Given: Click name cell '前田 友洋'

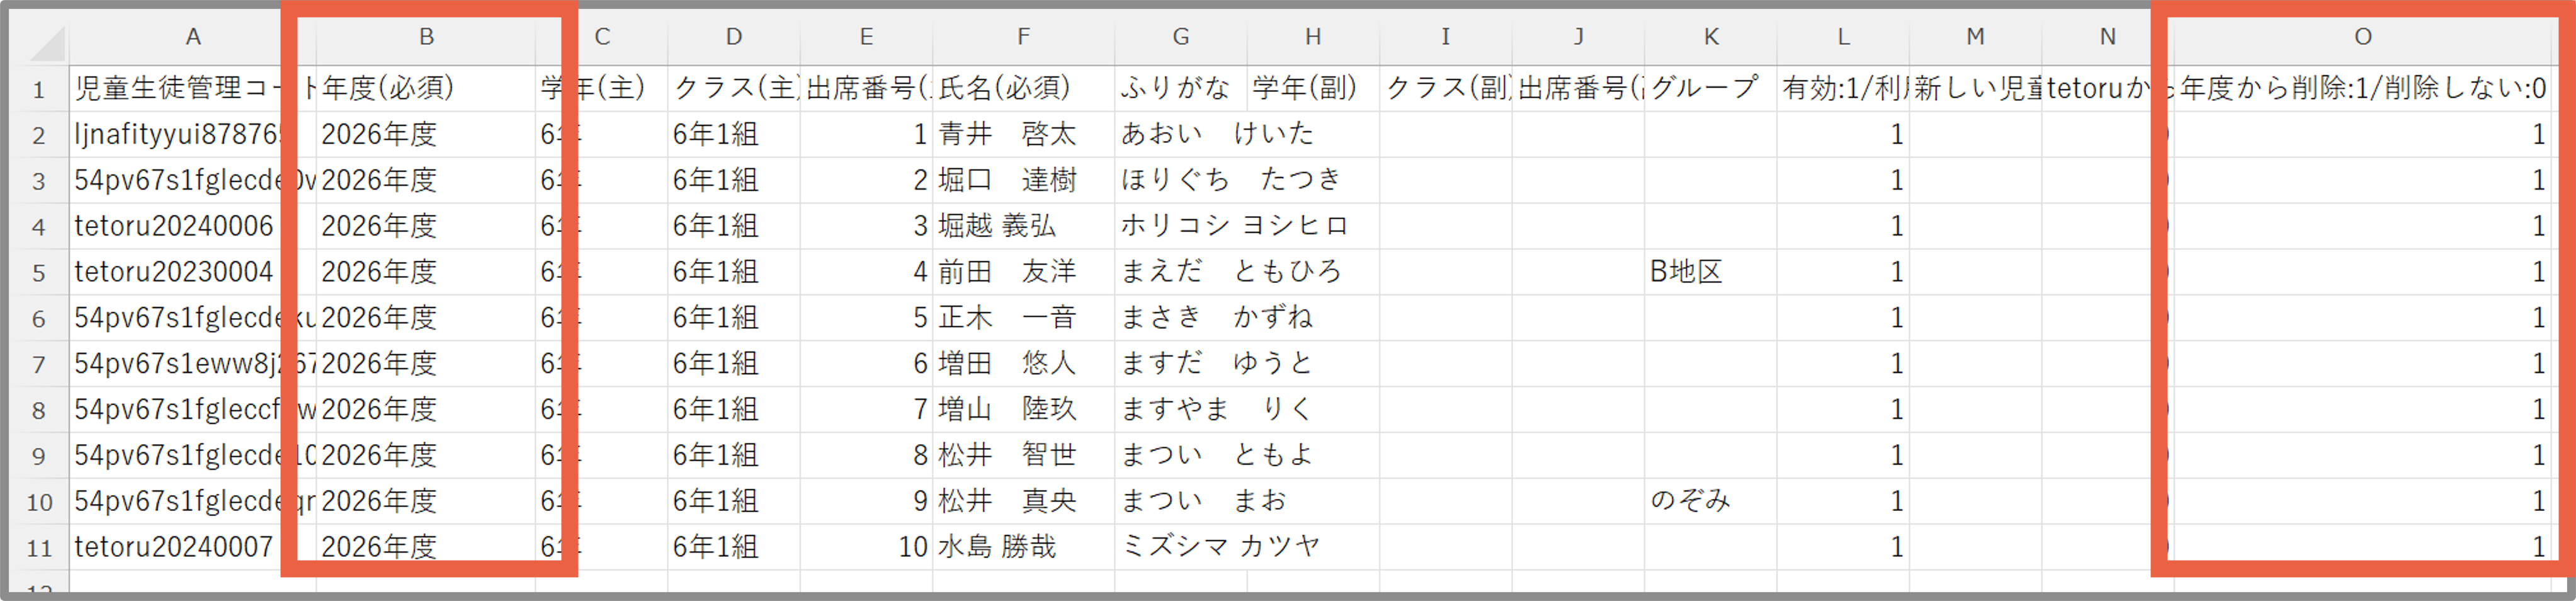Looking at the screenshot, I should 1023,272.
